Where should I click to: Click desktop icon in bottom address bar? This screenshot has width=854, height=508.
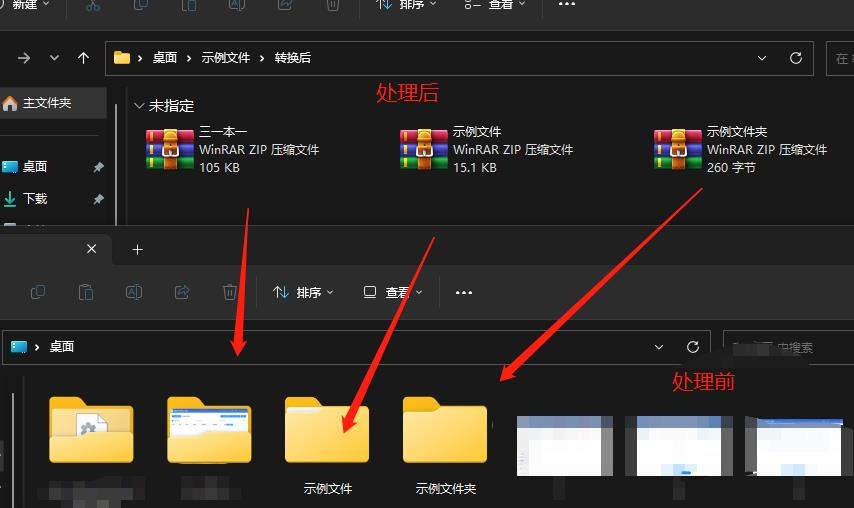[19, 347]
